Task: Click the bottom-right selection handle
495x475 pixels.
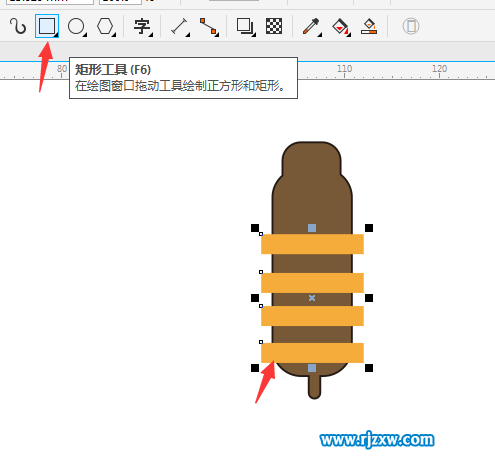Action: [369, 368]
